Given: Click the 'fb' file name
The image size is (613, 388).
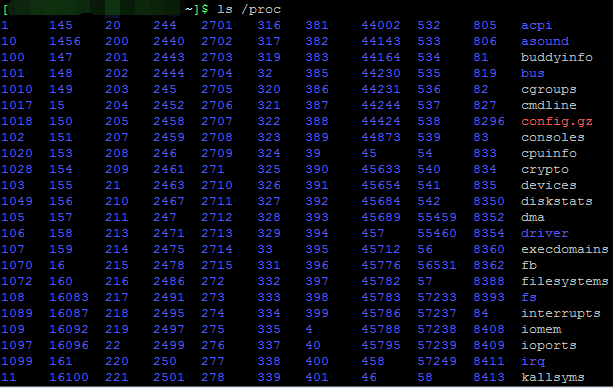Looking at the screenshot, I should pos(529,266).
